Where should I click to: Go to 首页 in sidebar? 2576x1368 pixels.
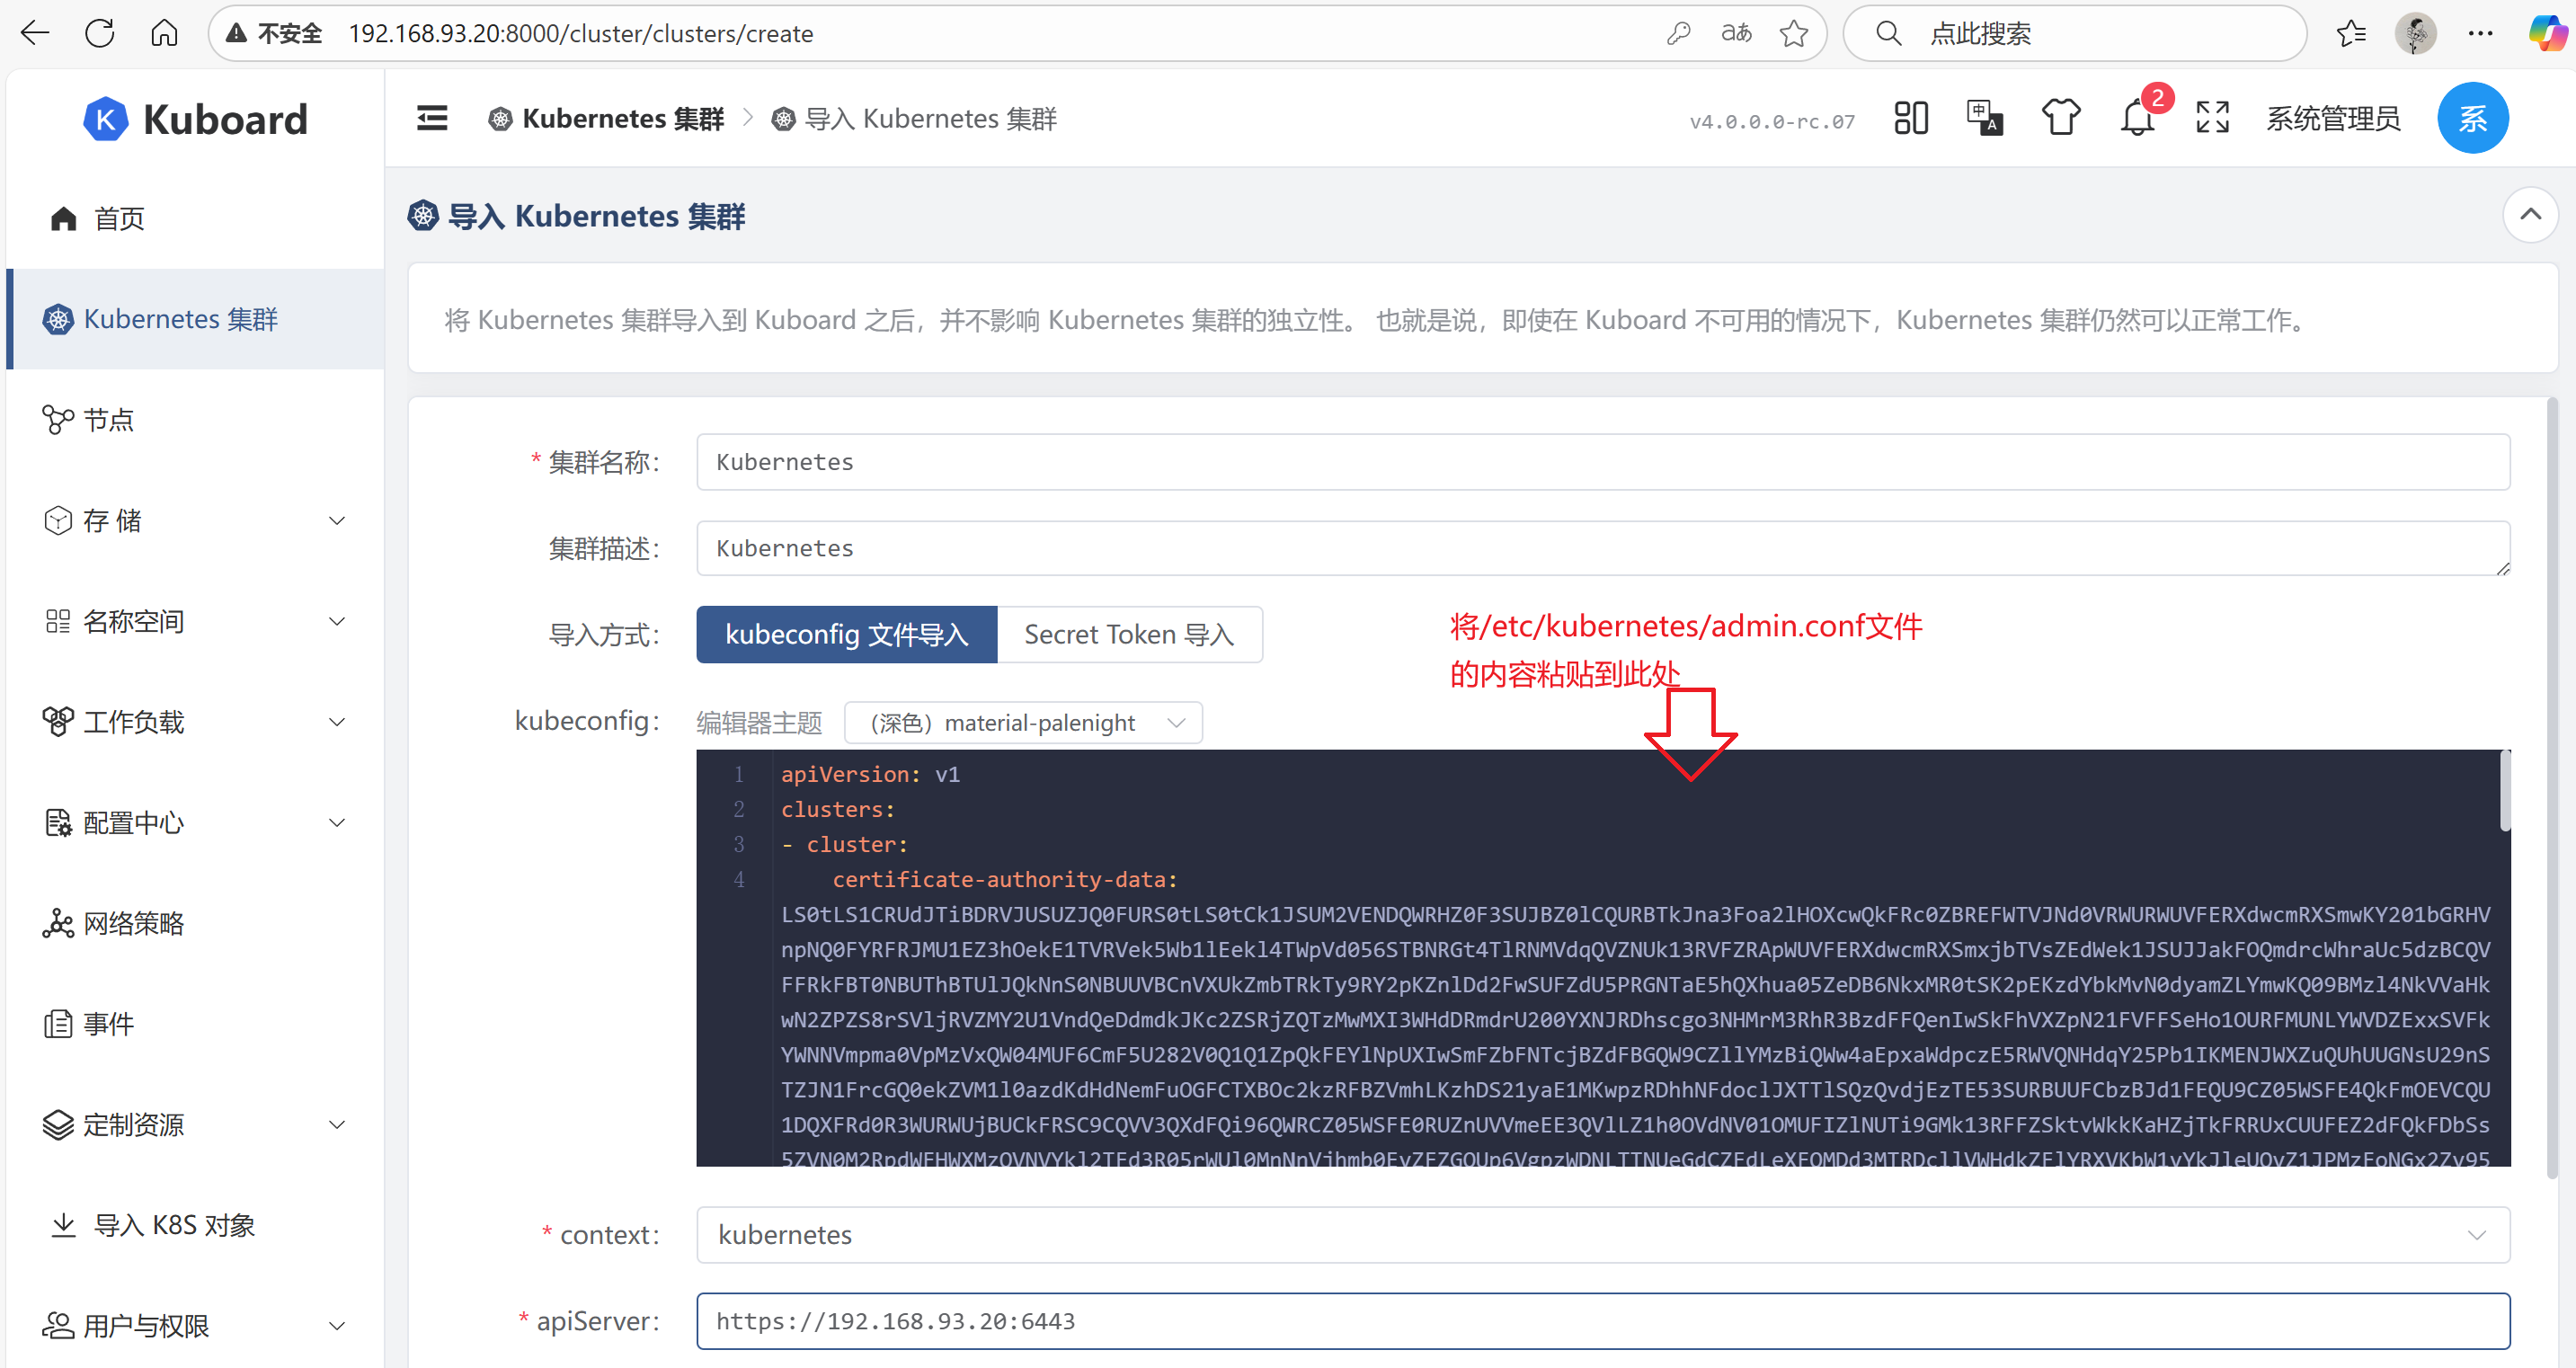click(196, 218)
